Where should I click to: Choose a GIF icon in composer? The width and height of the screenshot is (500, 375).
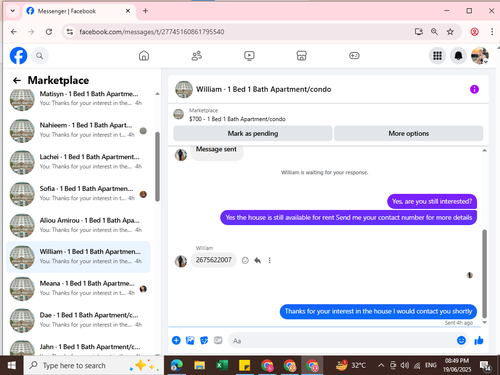point(218,340)
